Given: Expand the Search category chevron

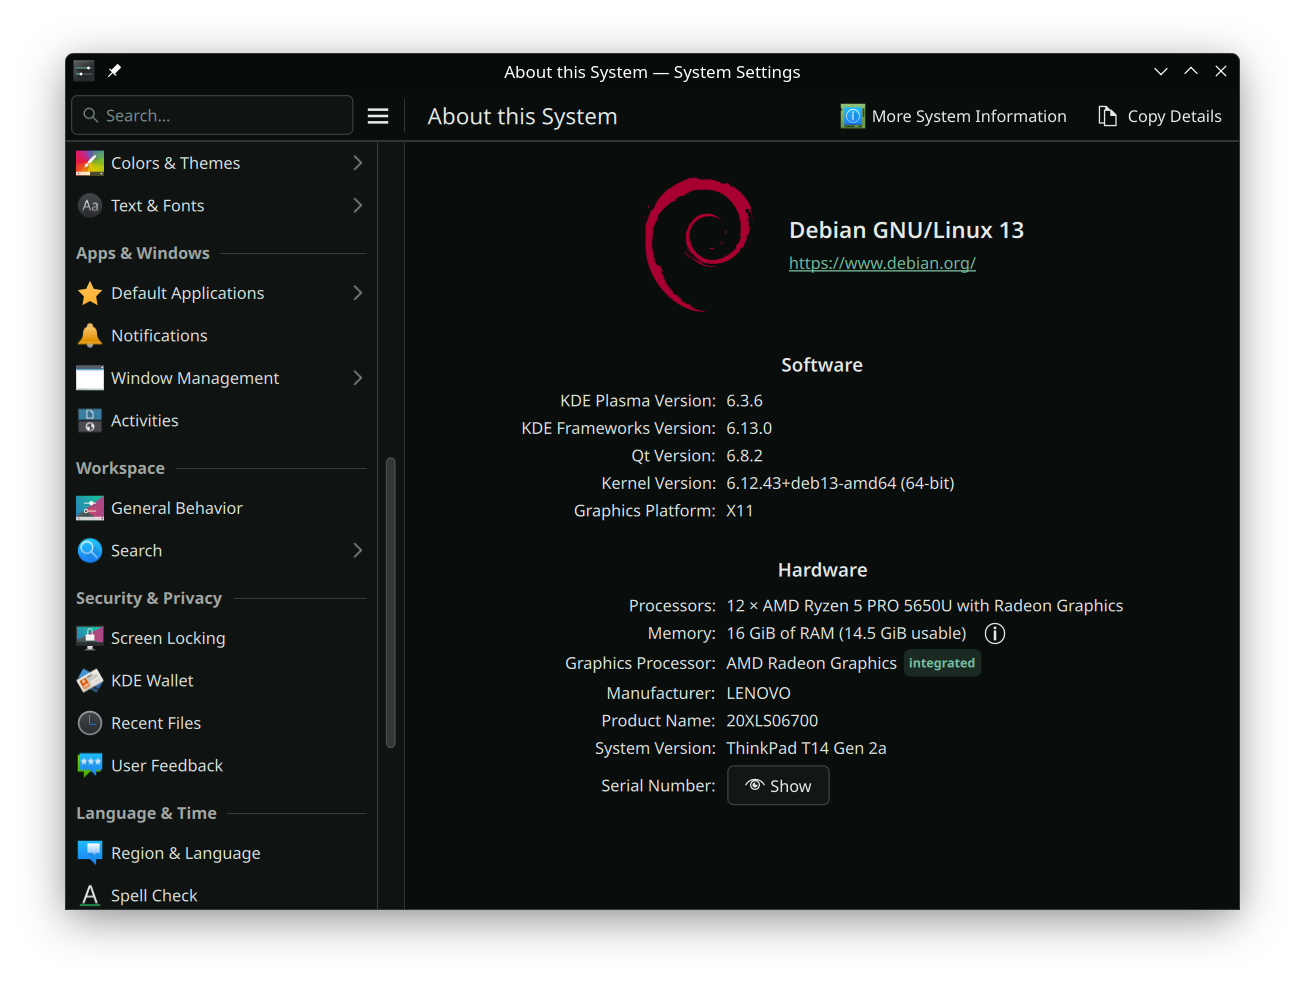Looking at the screenshot, I should [x=358, y=550].
